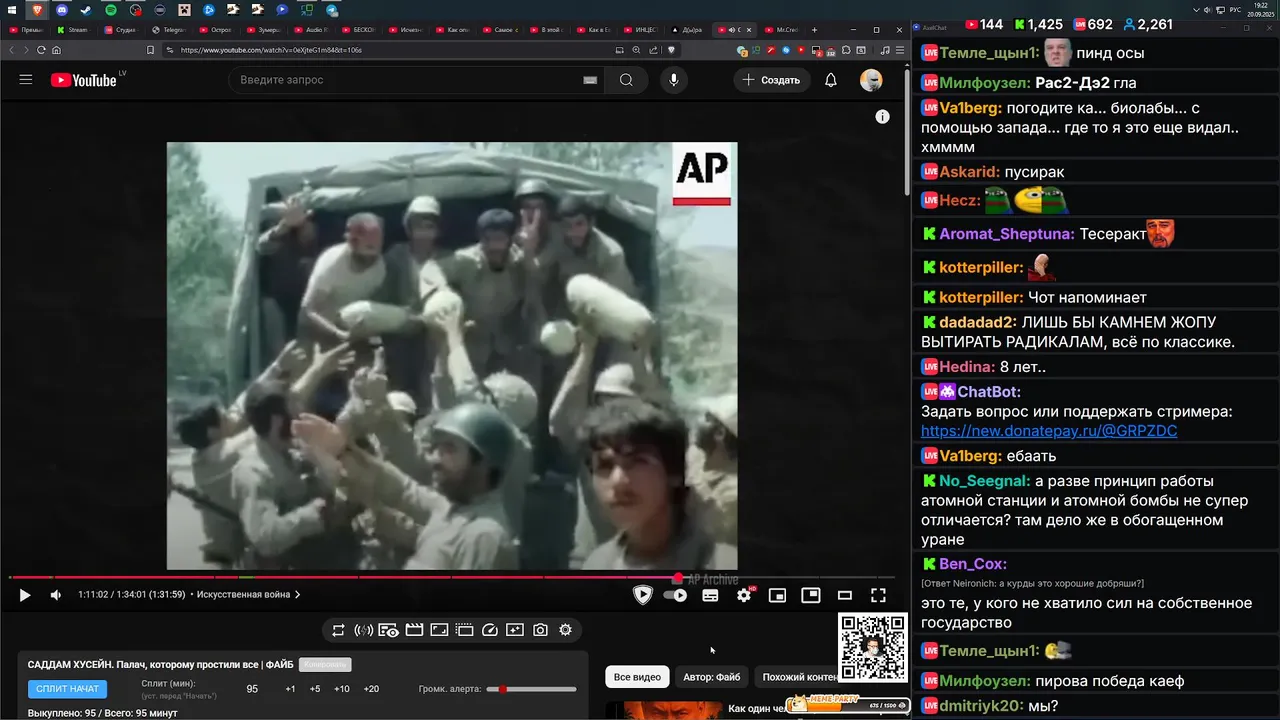Expand chapter 'Искусственная война'
1280x720 pixels.
[x=248, y=595]
